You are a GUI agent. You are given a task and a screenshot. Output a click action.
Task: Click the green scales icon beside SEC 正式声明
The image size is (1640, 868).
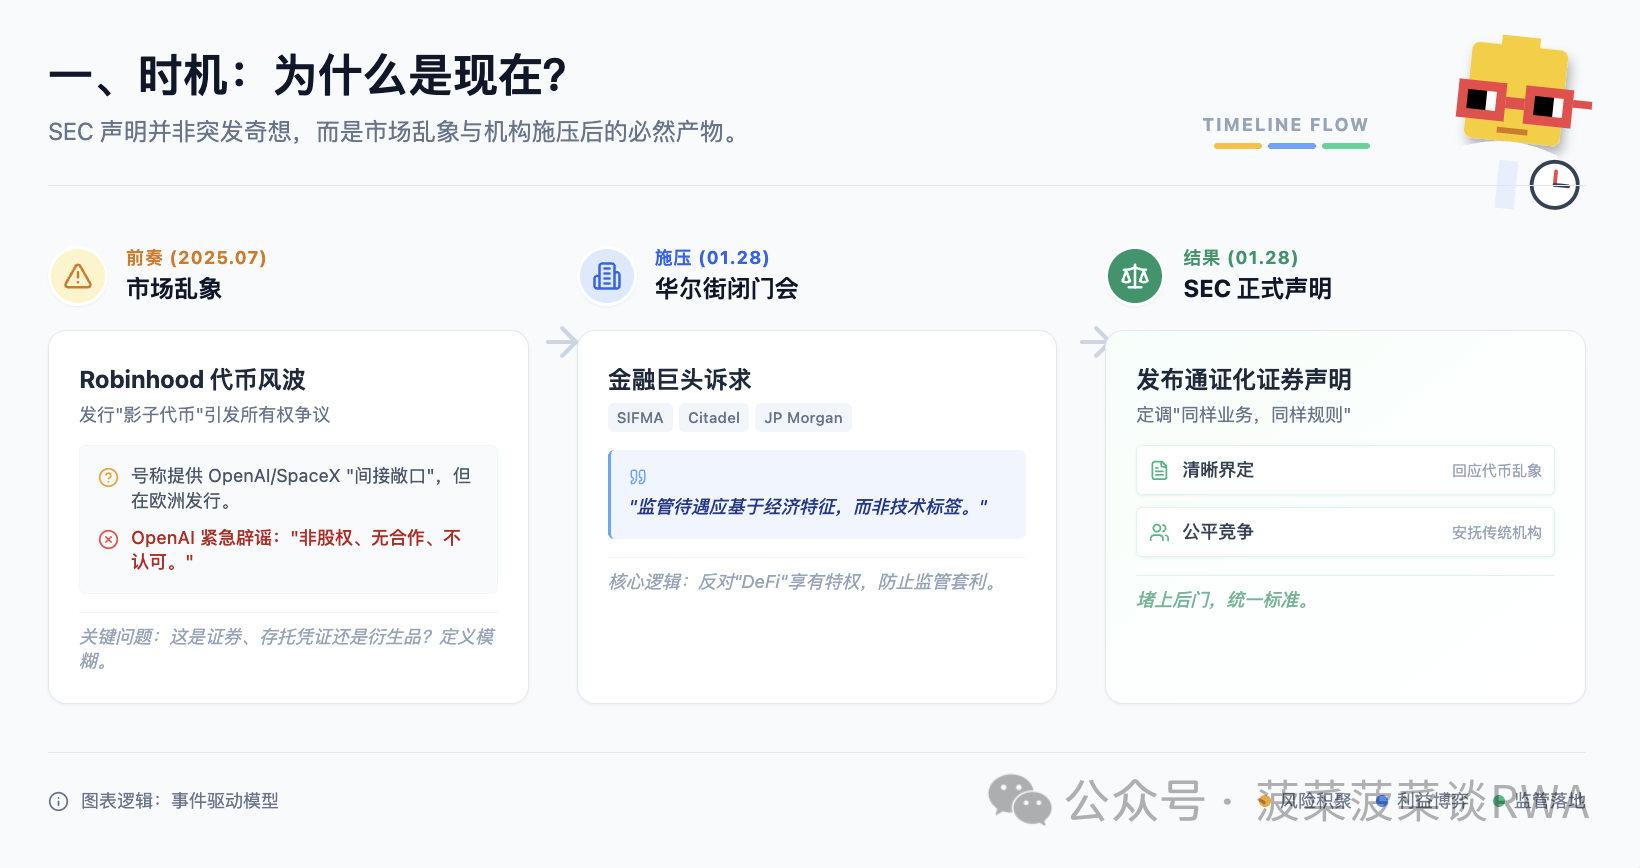pos(1135,276)
